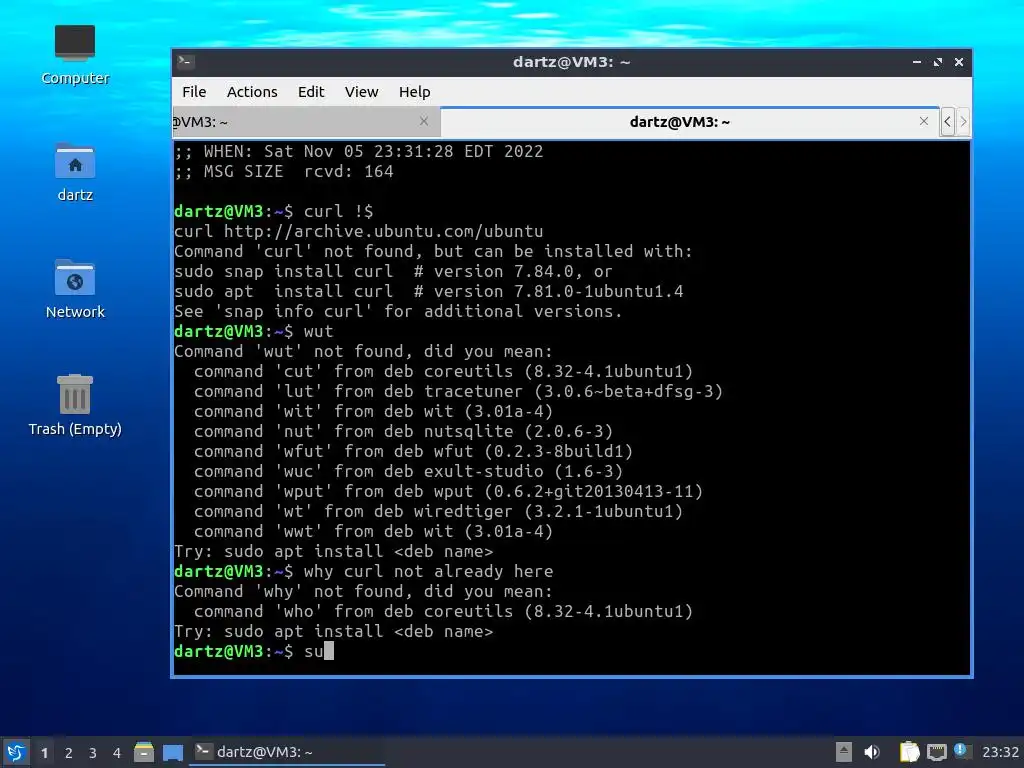Open the network connection tray icon
Image resolution: width=1024 pixels, height=768 pixels.
pyautogui.click(x=936, y=752)
